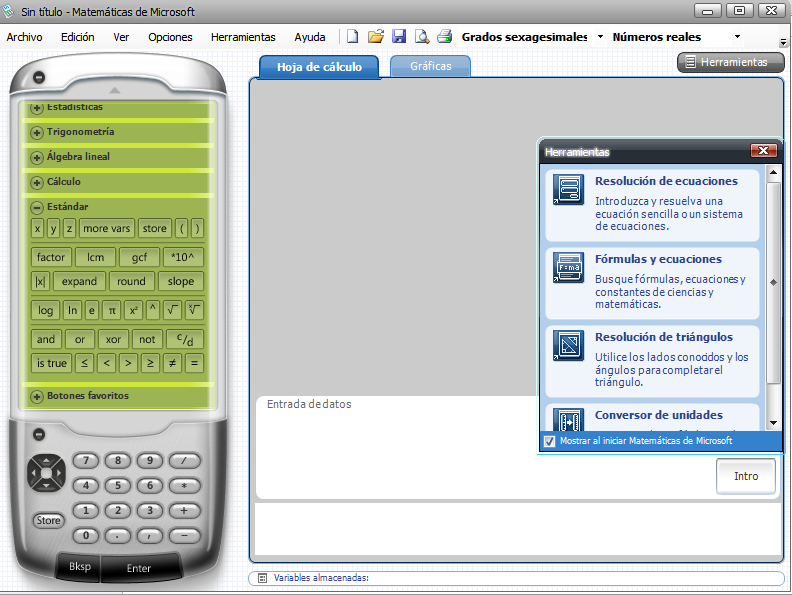Click the multiply * keypad key
The height and width of the screenshot is (595, 792).
coord(184,485)
